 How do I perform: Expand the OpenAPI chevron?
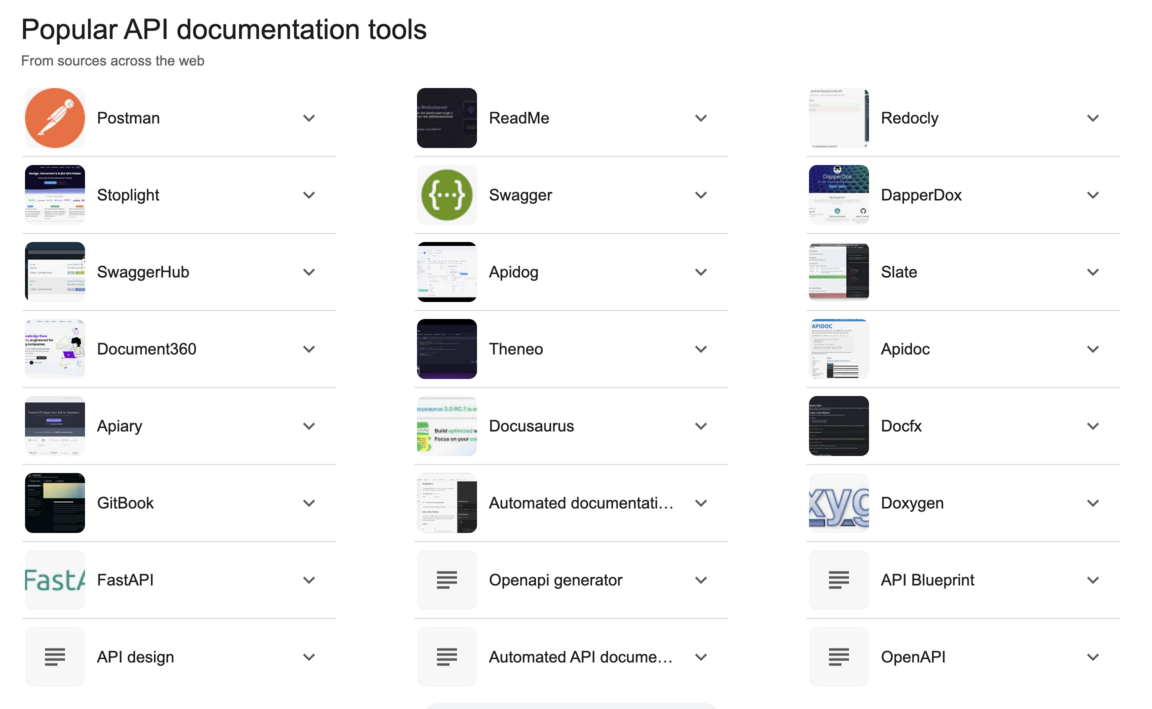pyautogui.click(x=1093, y=657)
